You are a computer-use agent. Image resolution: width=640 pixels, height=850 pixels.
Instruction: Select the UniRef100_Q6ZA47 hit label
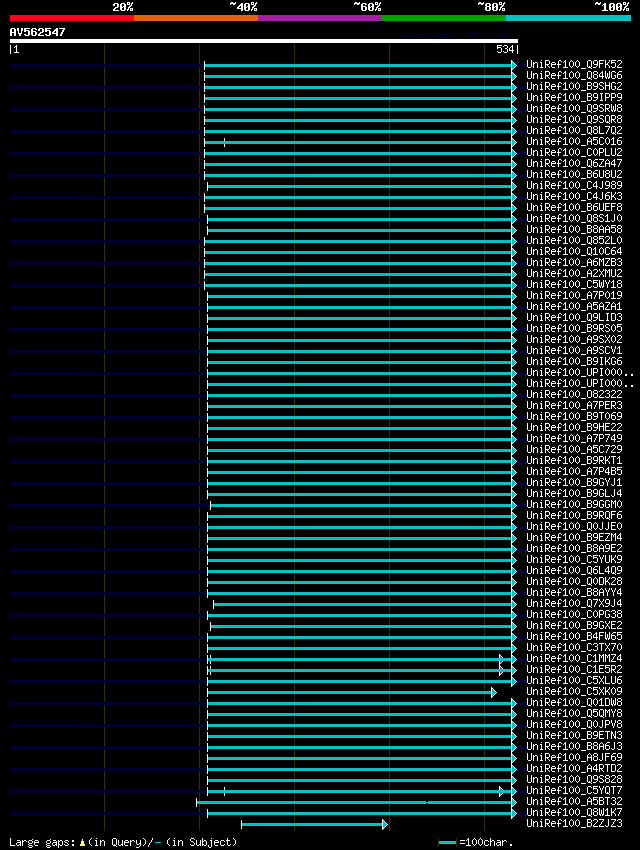[x=574, y=163]
